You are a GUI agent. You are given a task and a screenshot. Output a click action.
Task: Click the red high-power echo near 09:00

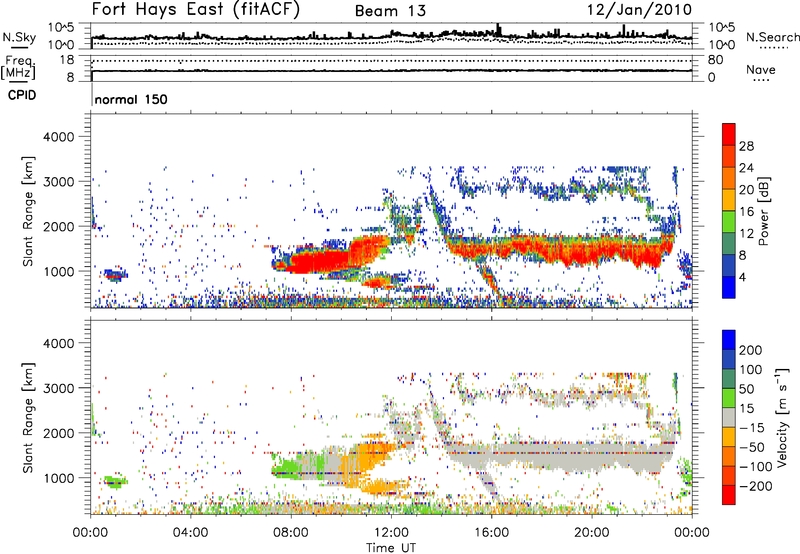click(319, 262)
